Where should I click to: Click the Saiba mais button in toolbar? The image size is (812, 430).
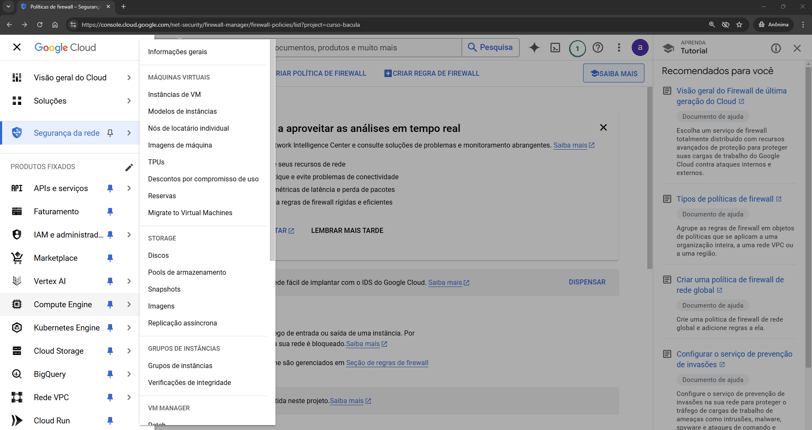pyautogui.click(x=614, y=74)
